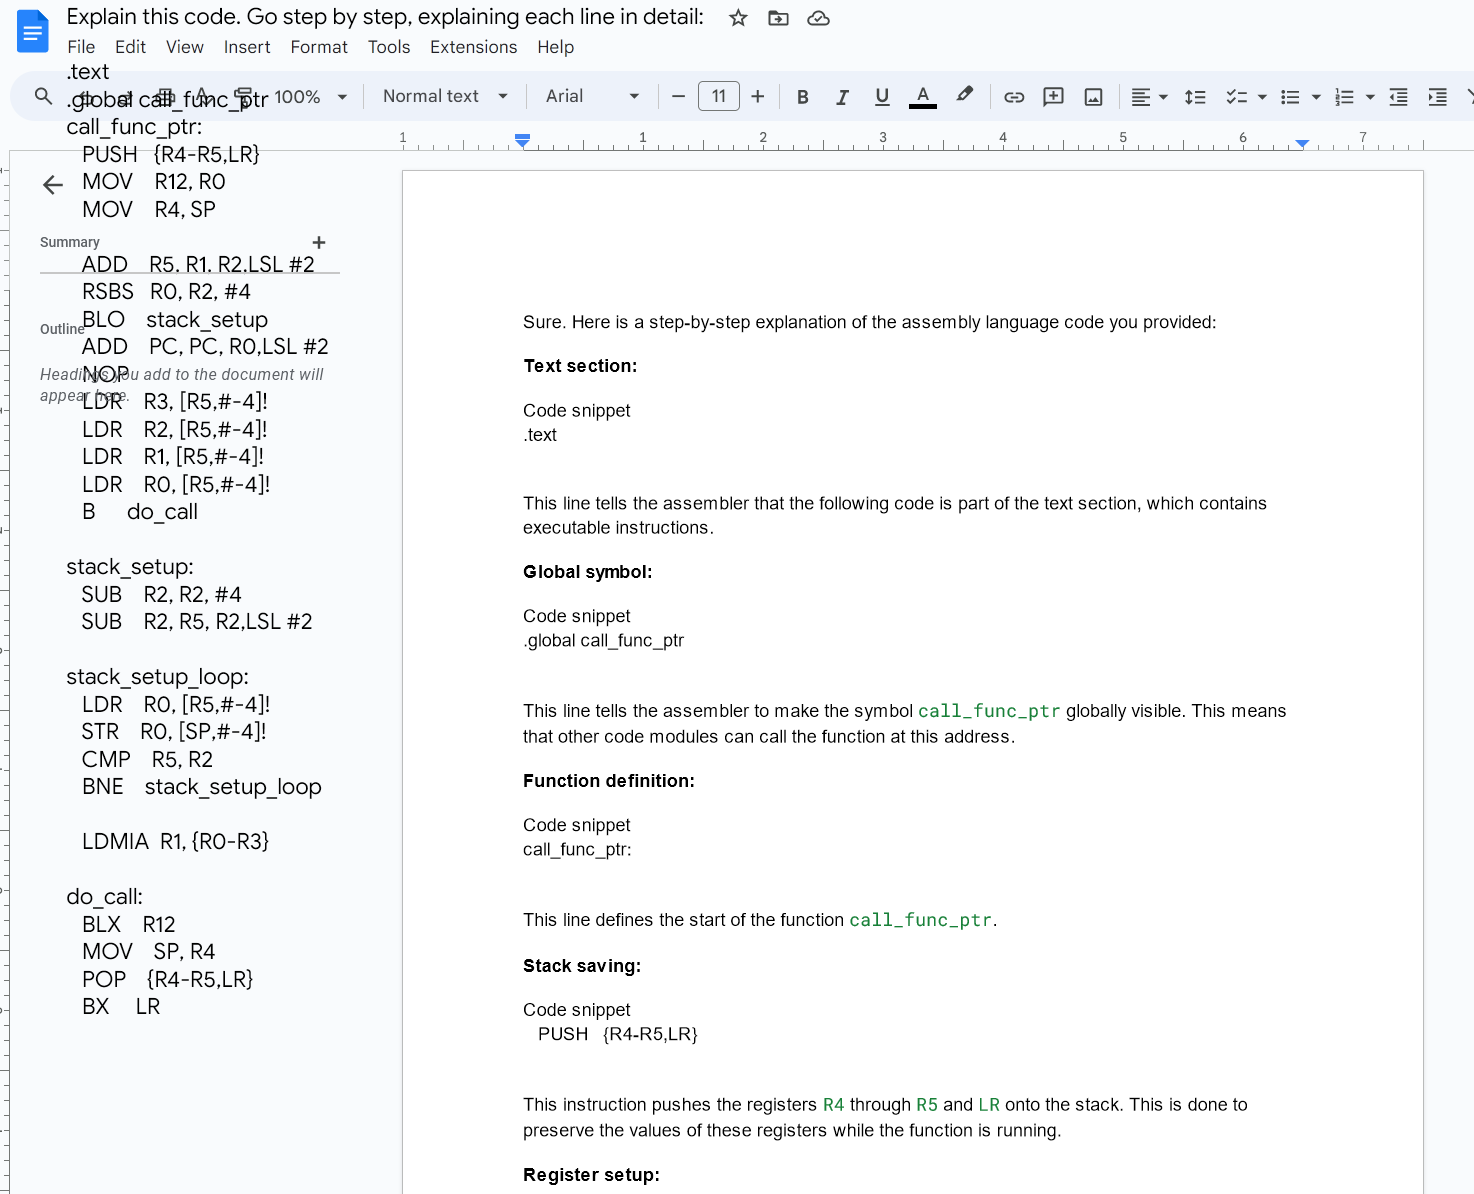Insert a link from the toolbar
The width and height of the screenshot is (1474, 1194).
[1014, 96]
